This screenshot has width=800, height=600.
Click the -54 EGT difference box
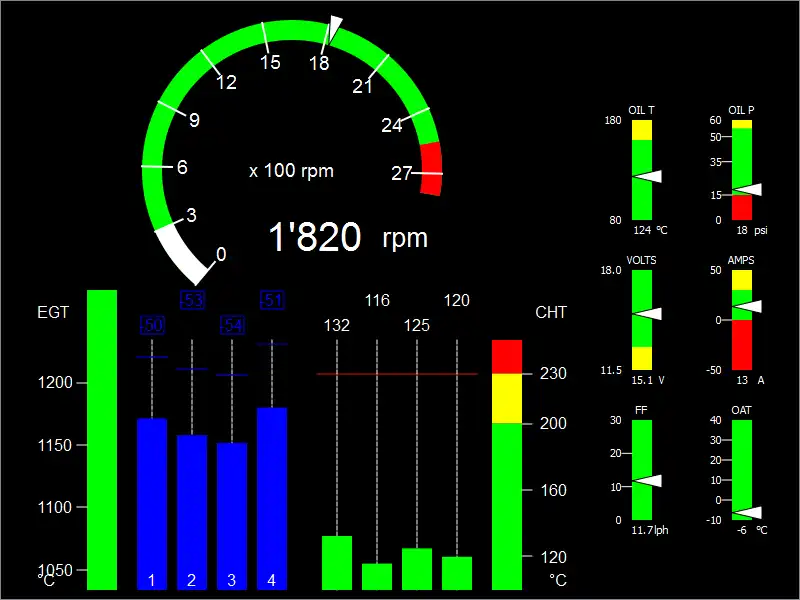point(232,325)
